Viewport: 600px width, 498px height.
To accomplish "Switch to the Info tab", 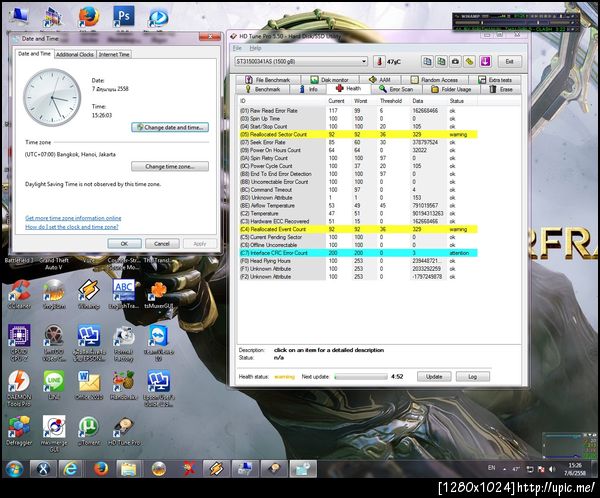I will coord(308,89).
